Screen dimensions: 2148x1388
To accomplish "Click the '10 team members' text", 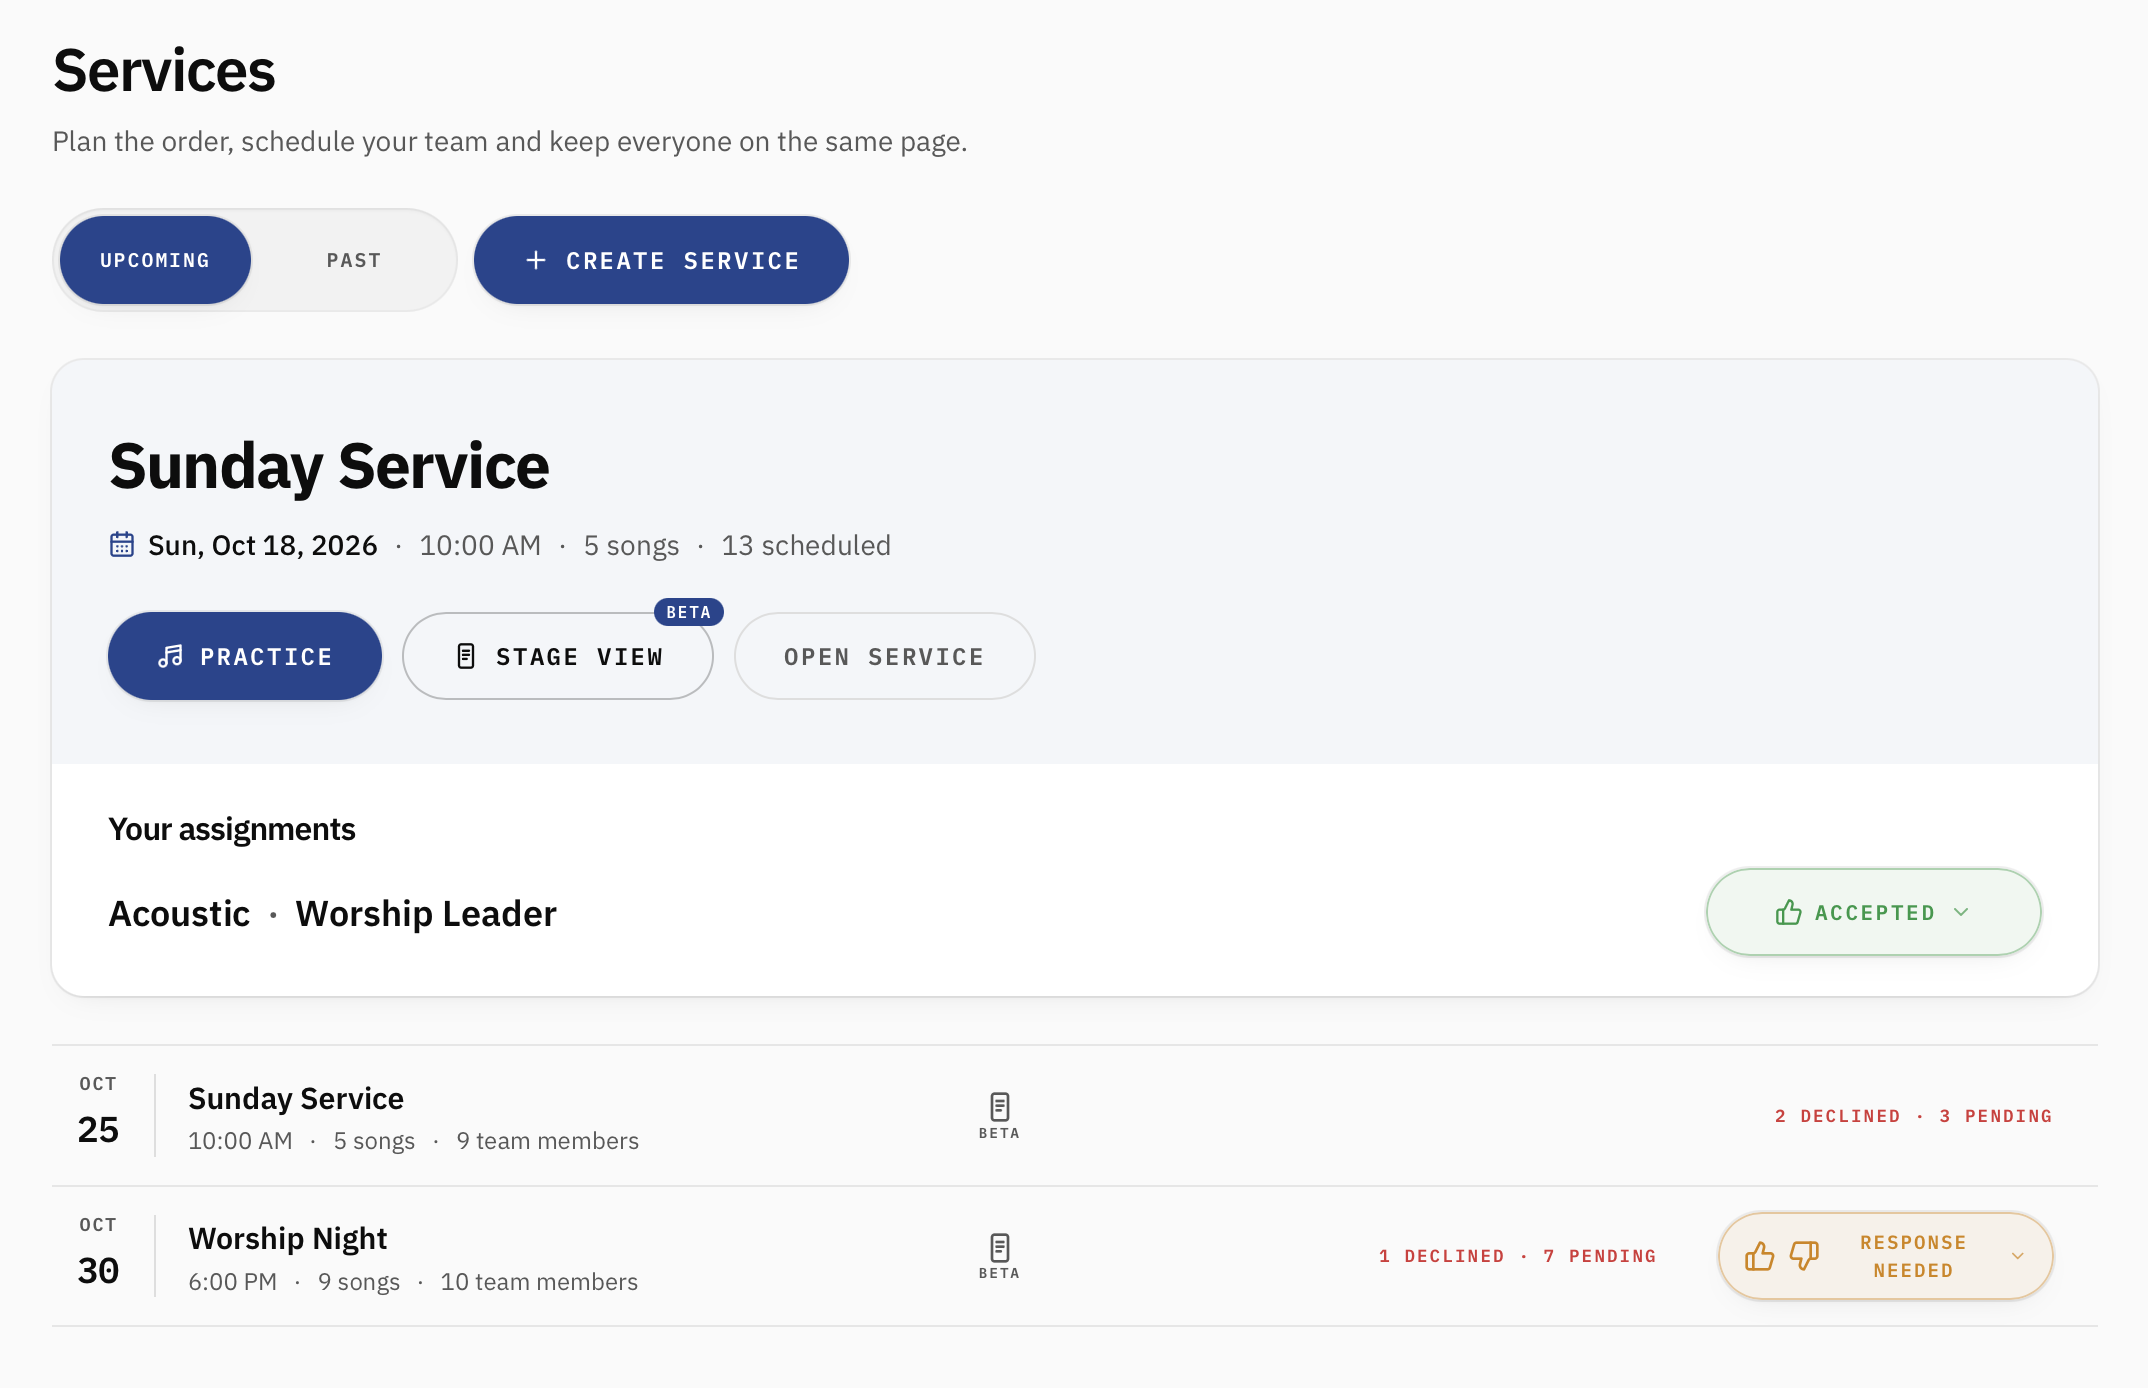I will 539,1282.
